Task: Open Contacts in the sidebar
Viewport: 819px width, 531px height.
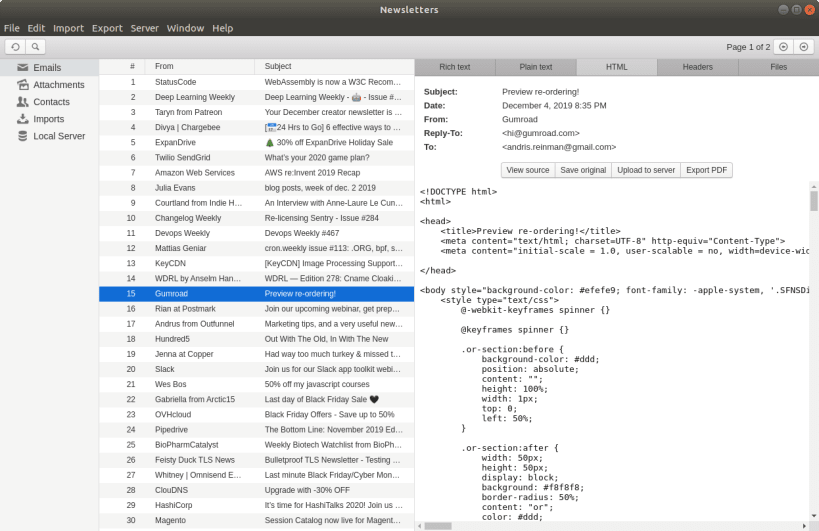Action: [x=51, y=102]
